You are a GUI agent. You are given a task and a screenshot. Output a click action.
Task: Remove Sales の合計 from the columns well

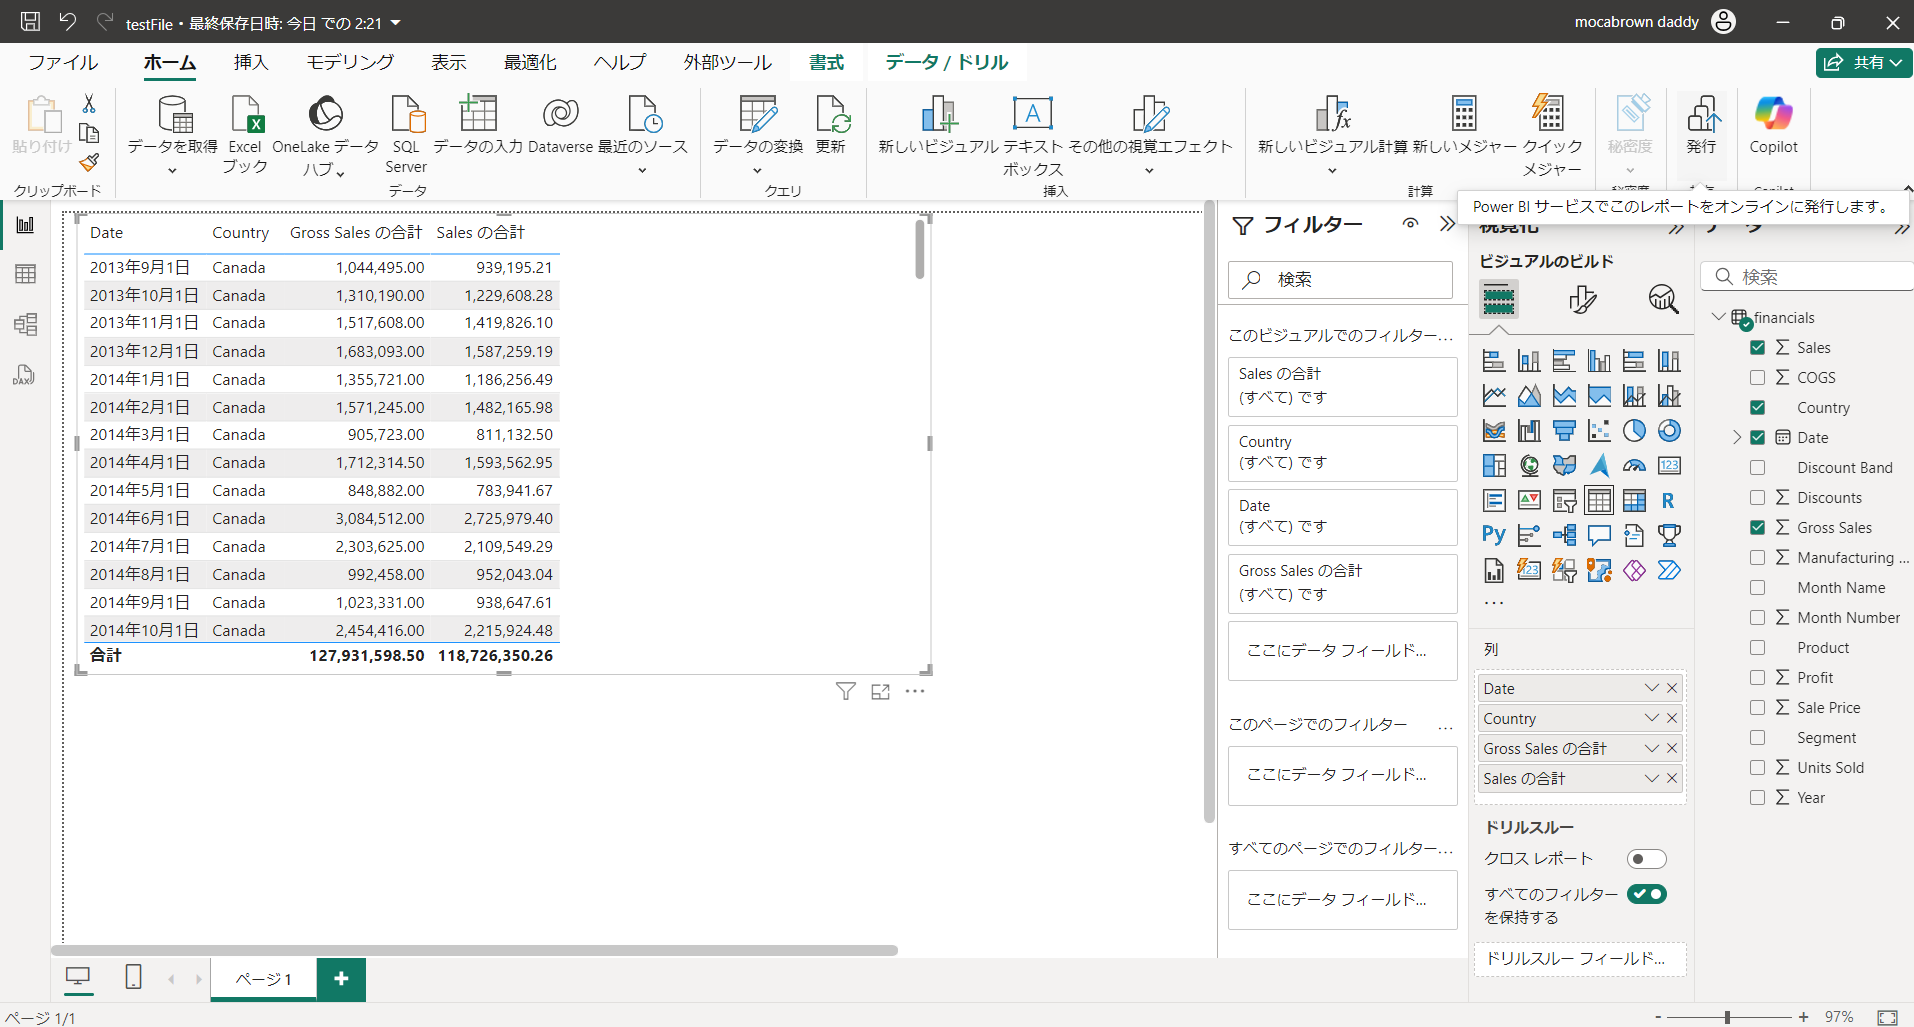point(1672,779)
